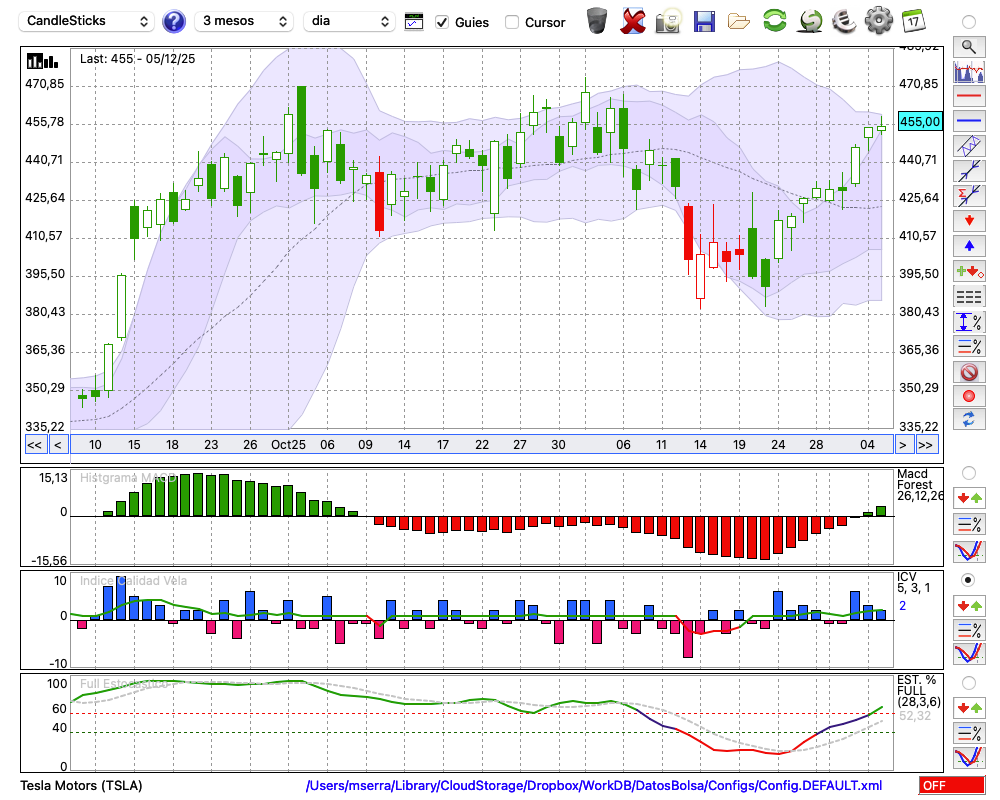Click the Config.DEFAULT.xml file path link

click(594, 785)
